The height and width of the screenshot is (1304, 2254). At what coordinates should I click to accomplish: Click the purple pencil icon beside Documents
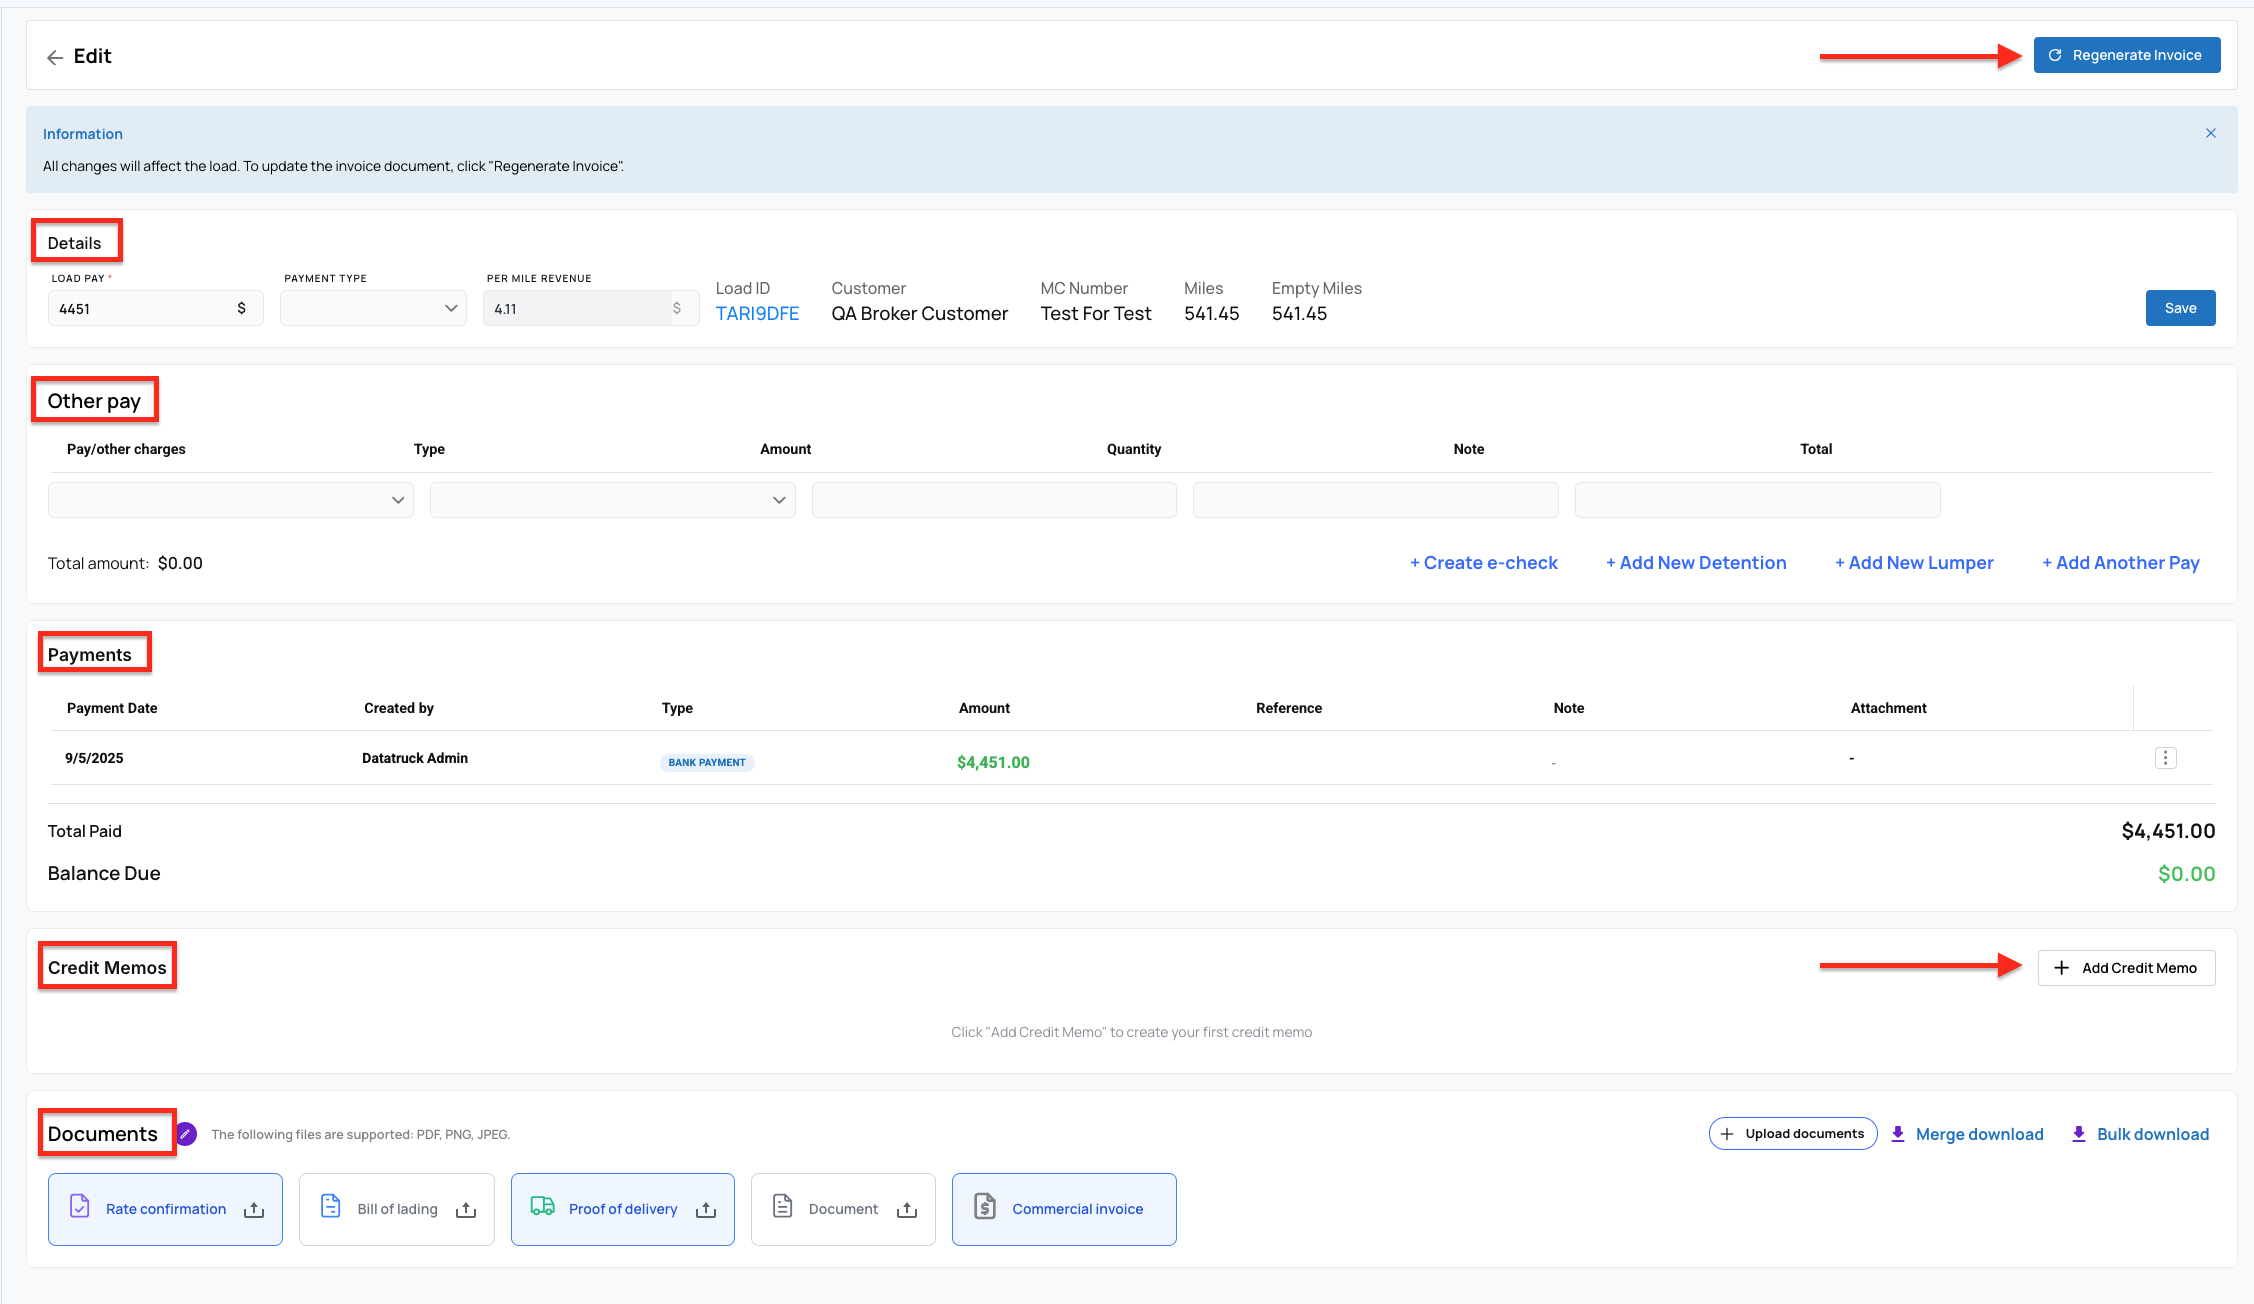point(186,1133)
